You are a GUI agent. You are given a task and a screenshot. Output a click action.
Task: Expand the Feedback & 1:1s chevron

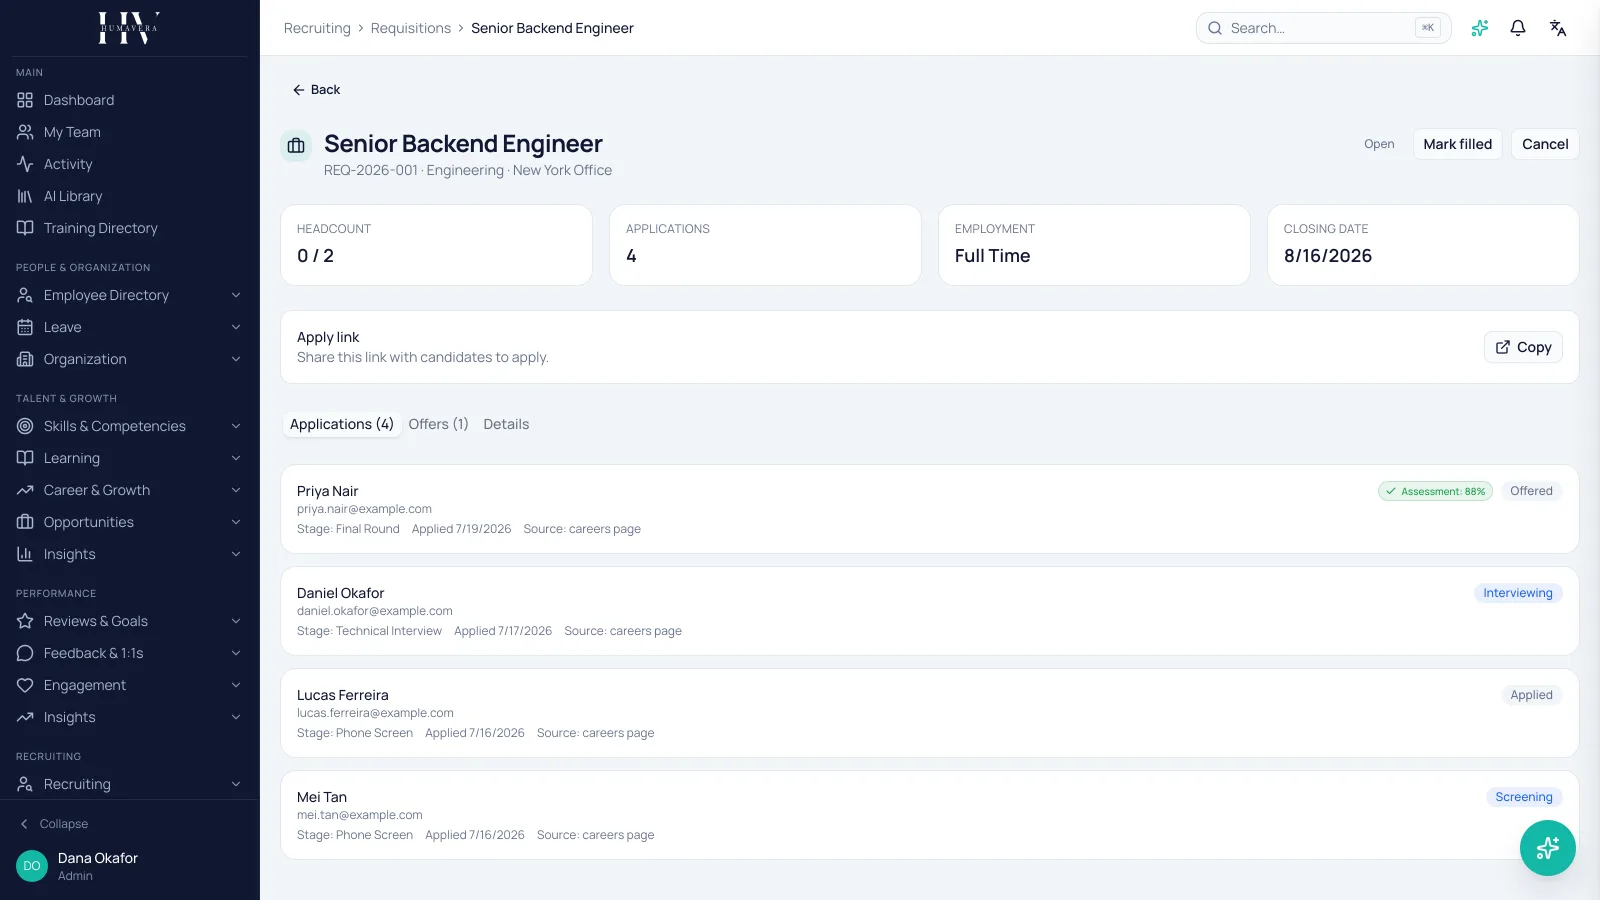(x=236, y=653)
